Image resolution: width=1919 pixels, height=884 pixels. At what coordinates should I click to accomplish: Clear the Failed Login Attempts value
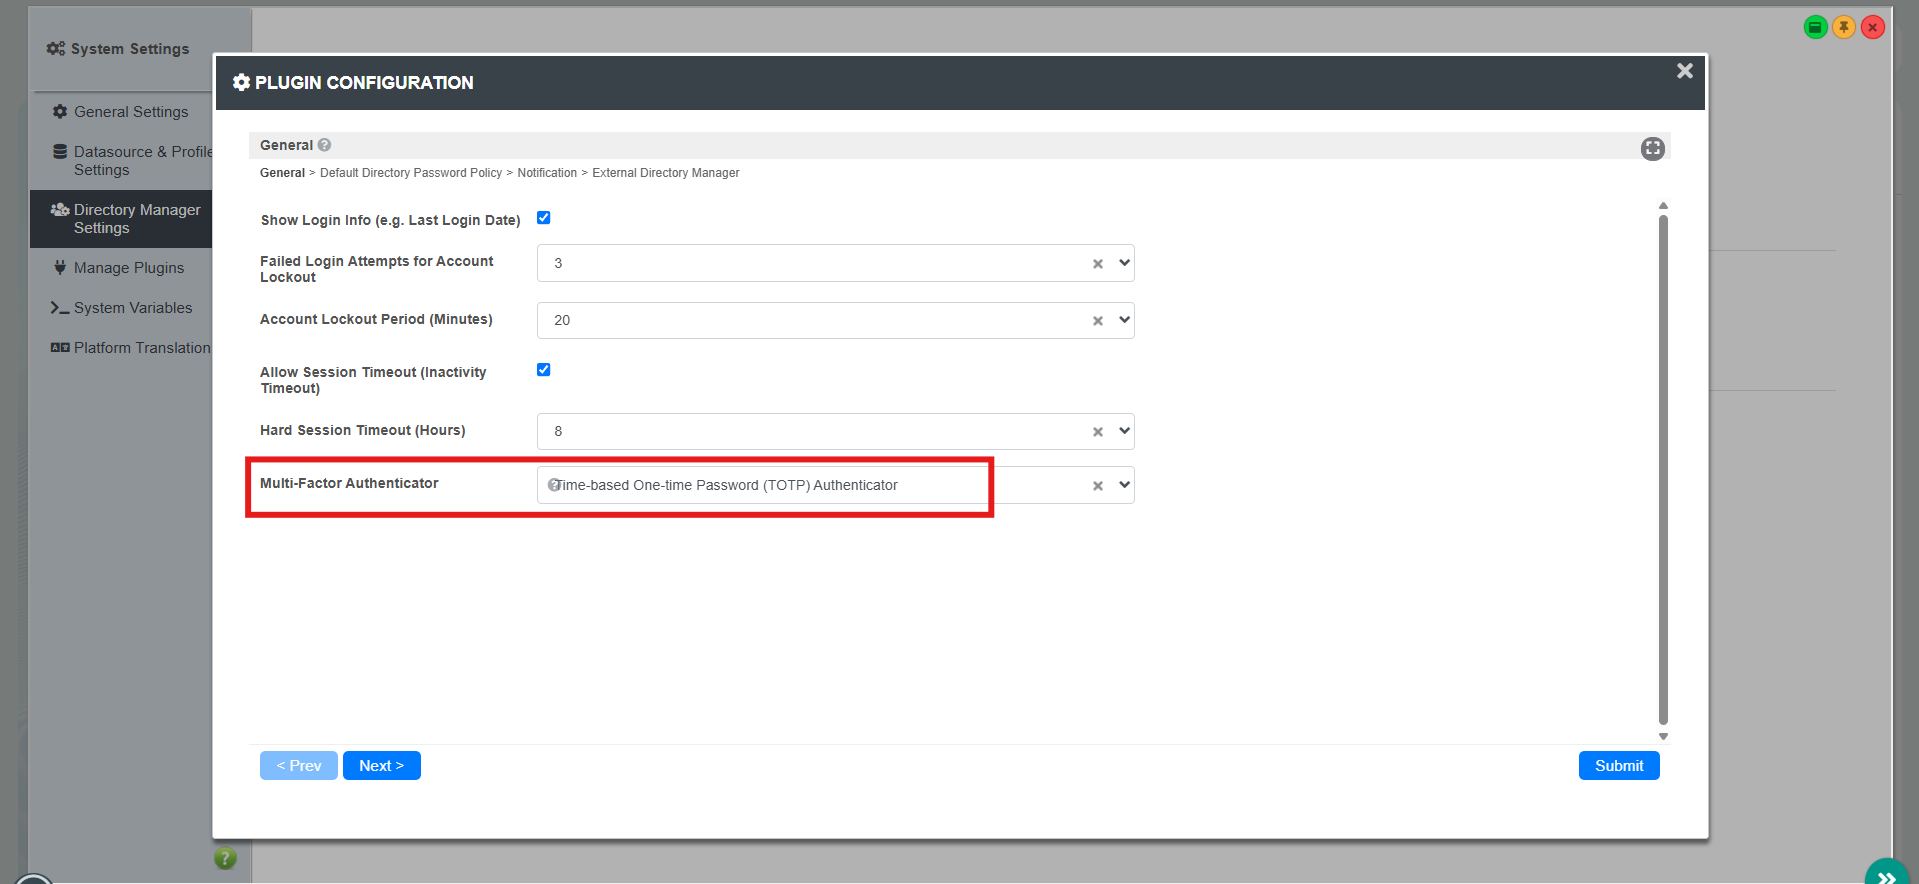tap(1098, 264)
